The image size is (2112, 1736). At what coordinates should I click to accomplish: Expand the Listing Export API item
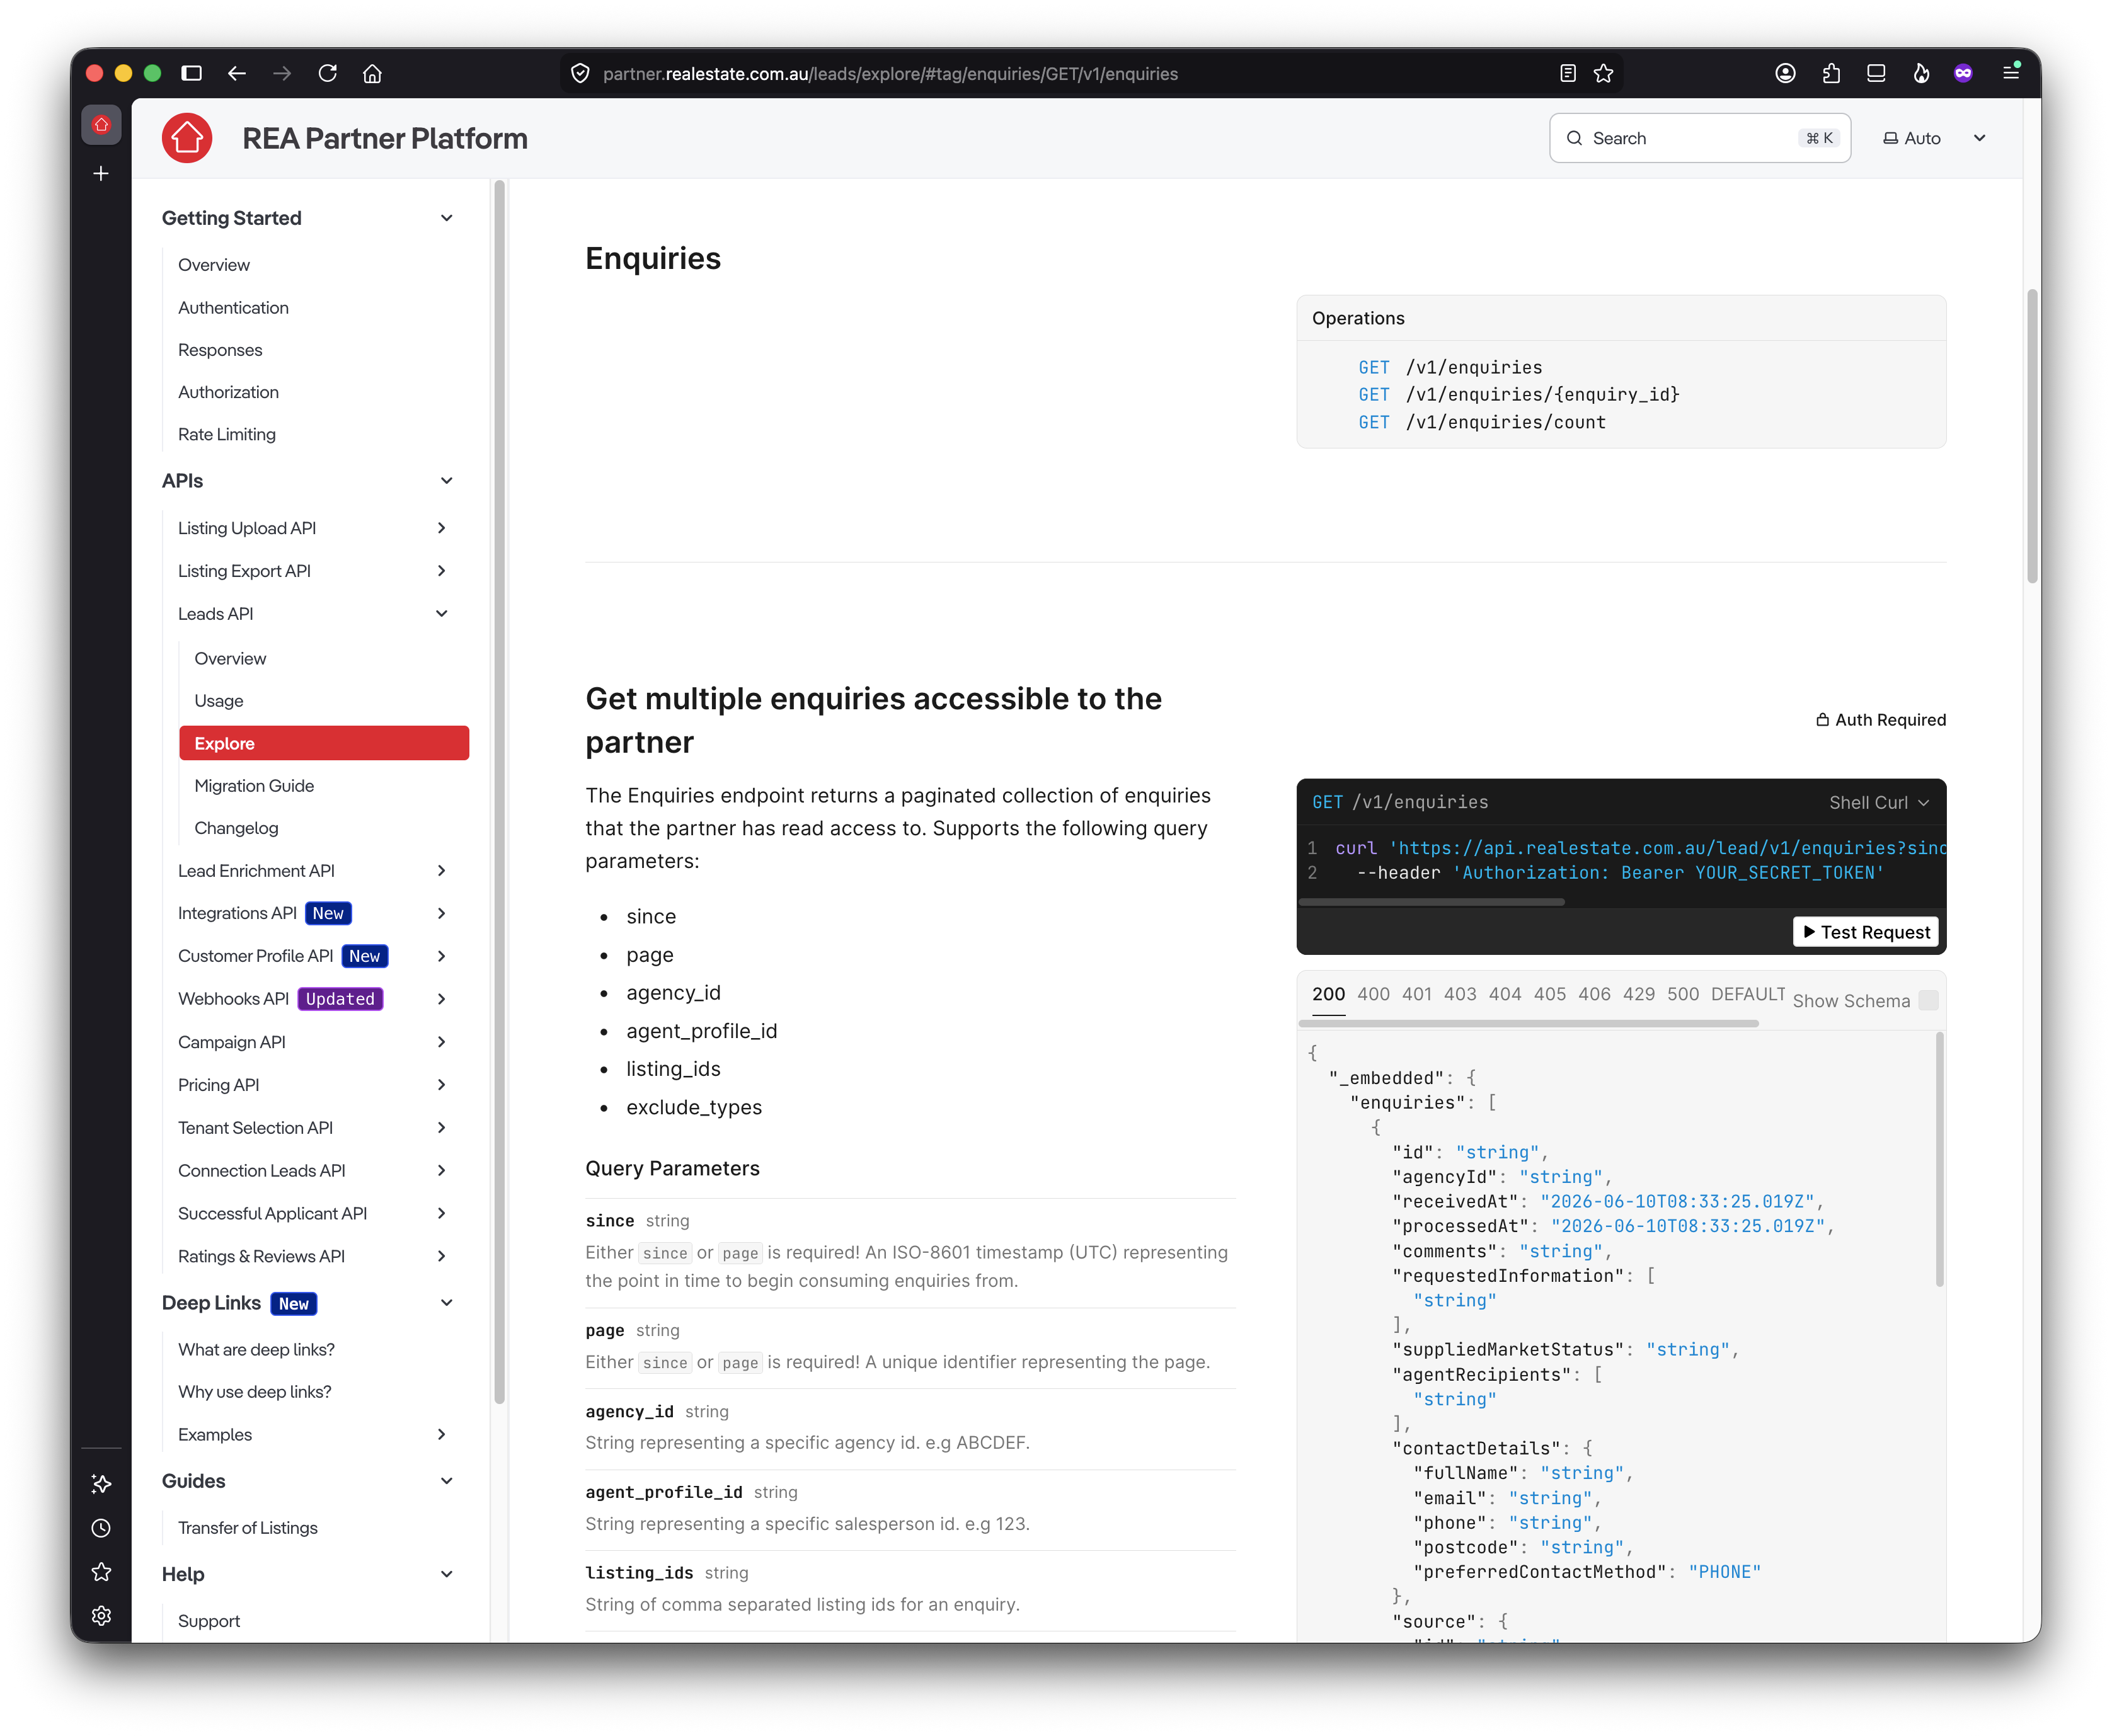441,571
